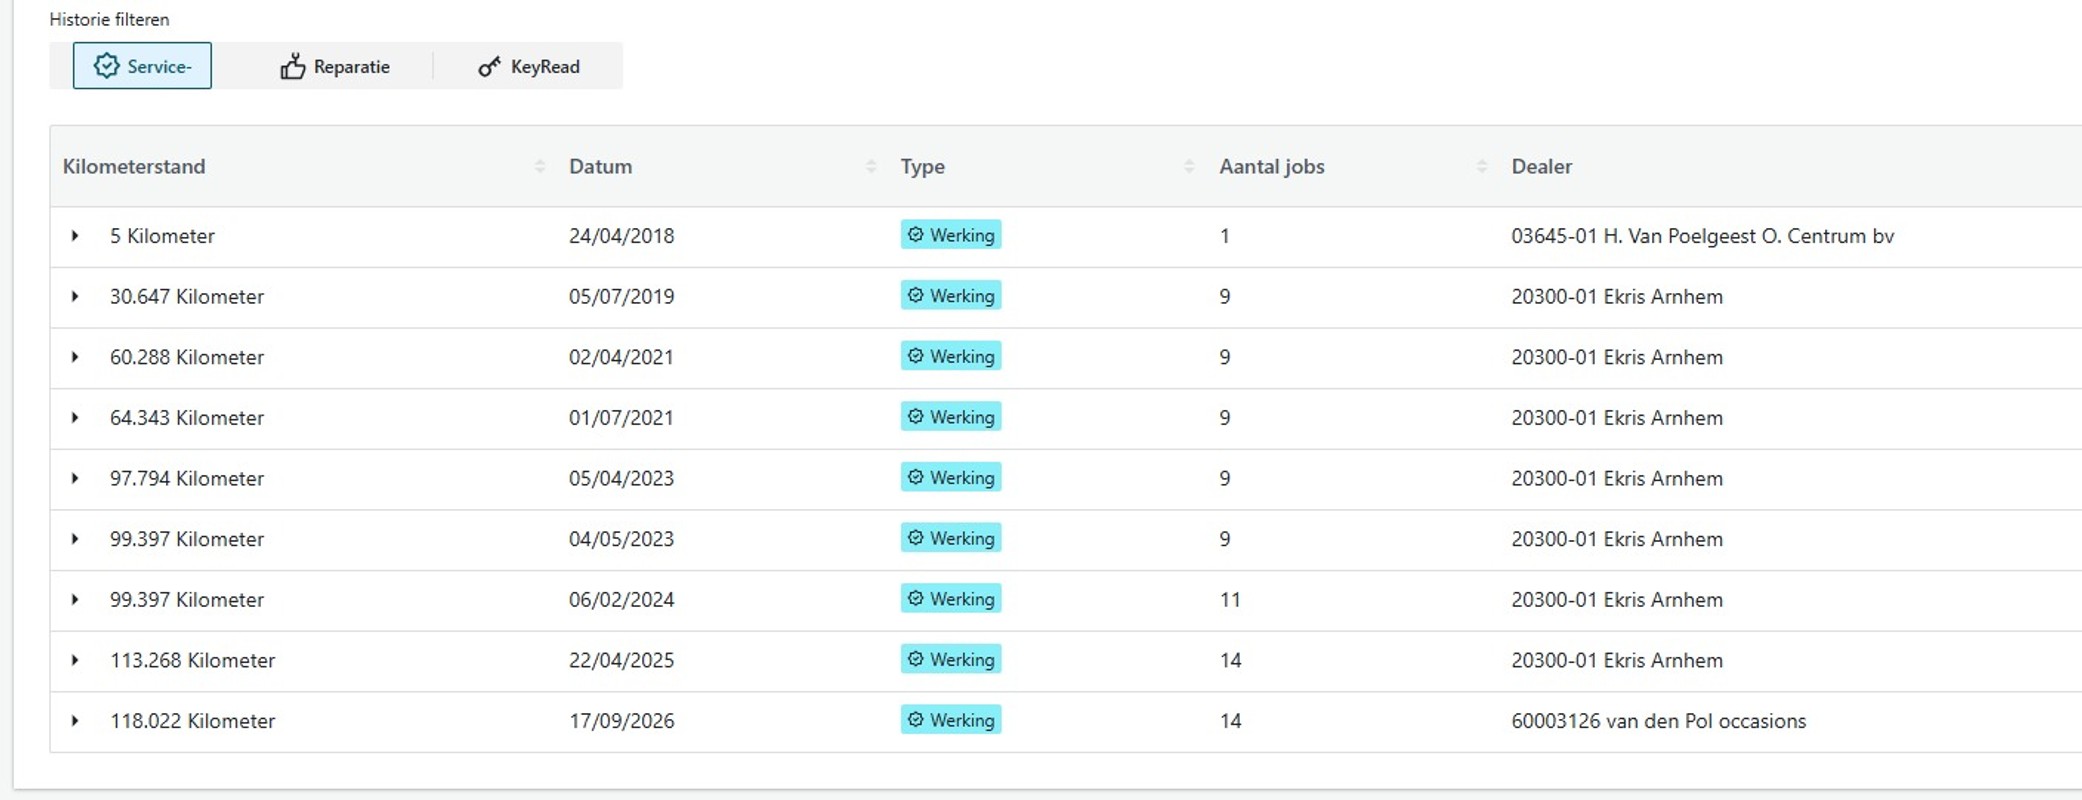Sort table by Aantal jobs sort arrows
This screenshot has width=2082, height=800.
pyautogui.click(x=1482, y=166)
